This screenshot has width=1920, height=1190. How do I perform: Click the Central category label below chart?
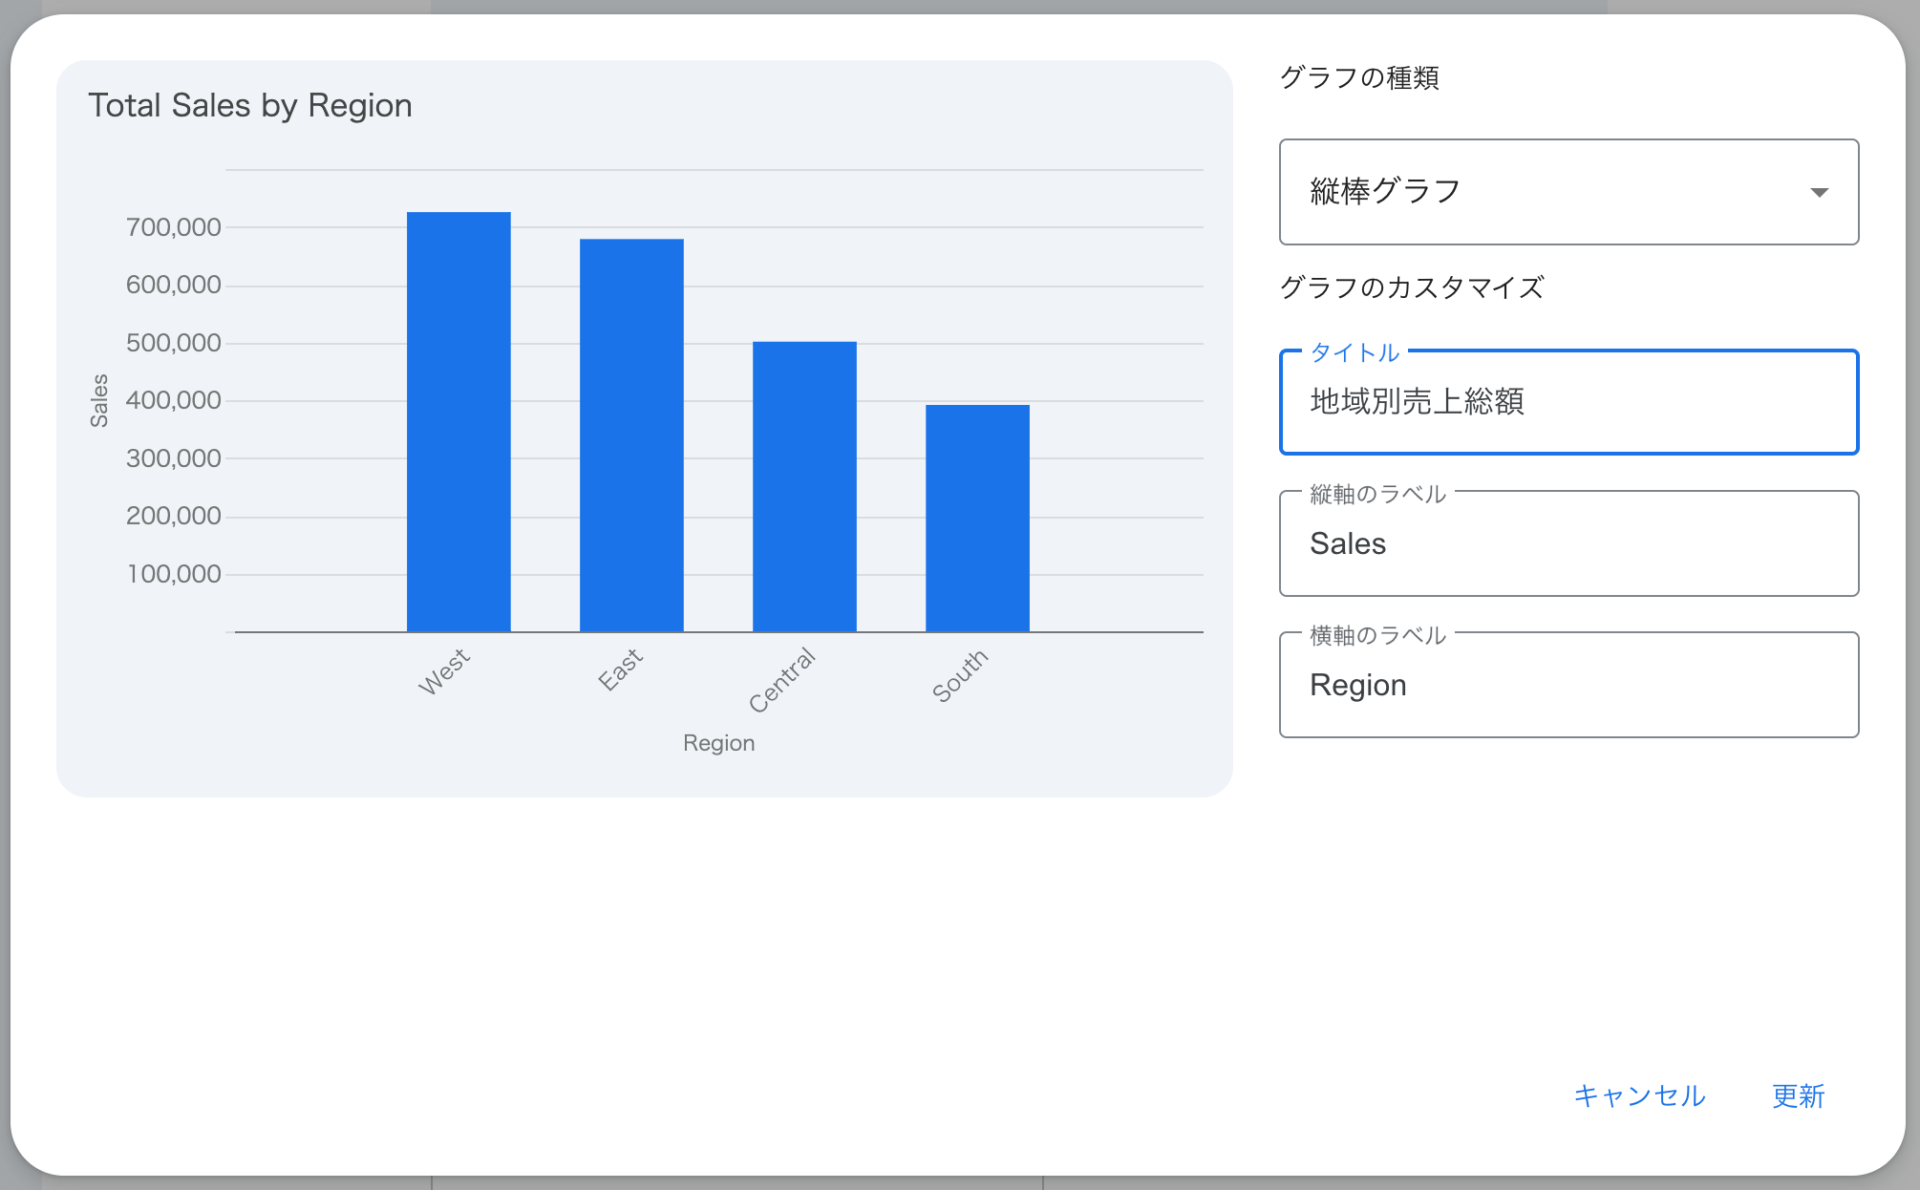click(x=783, y=680)
